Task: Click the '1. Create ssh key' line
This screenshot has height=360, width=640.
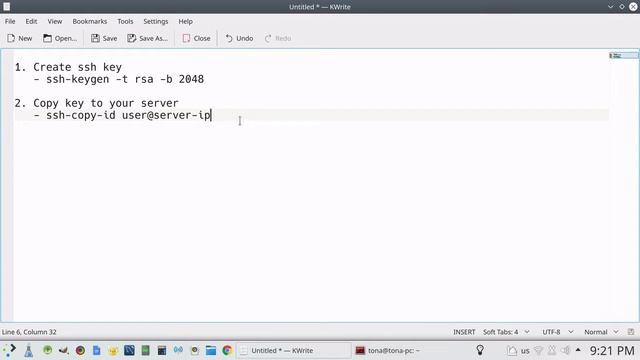Action: coord(68,67)
